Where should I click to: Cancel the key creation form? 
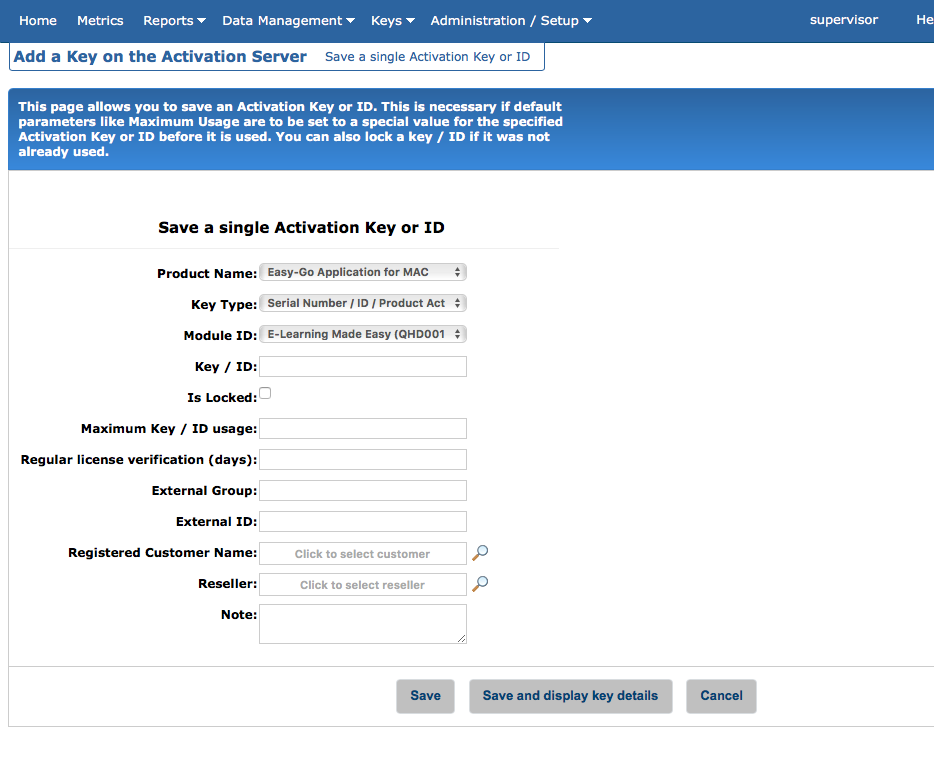[721, 696]
